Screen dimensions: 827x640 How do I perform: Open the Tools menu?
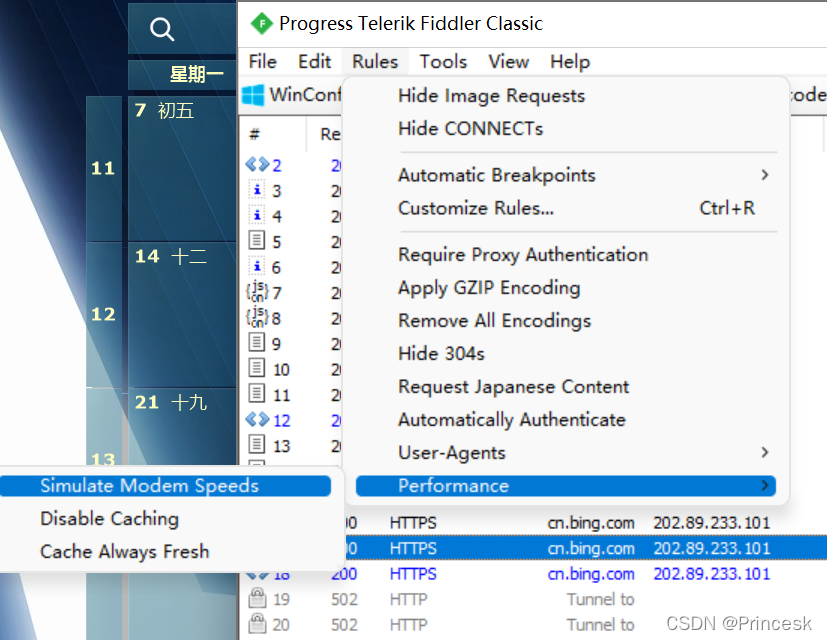[443, 62]
